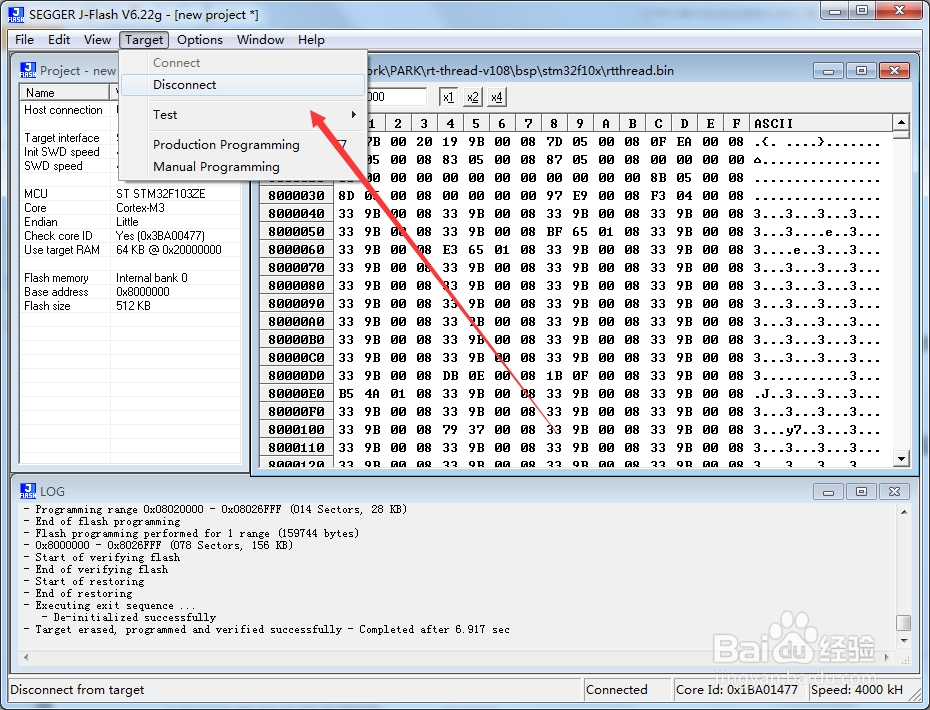Click the J-Flash application icon in title bar
Image resolution: width=930 pixels, height=710 pixels.
16,14
